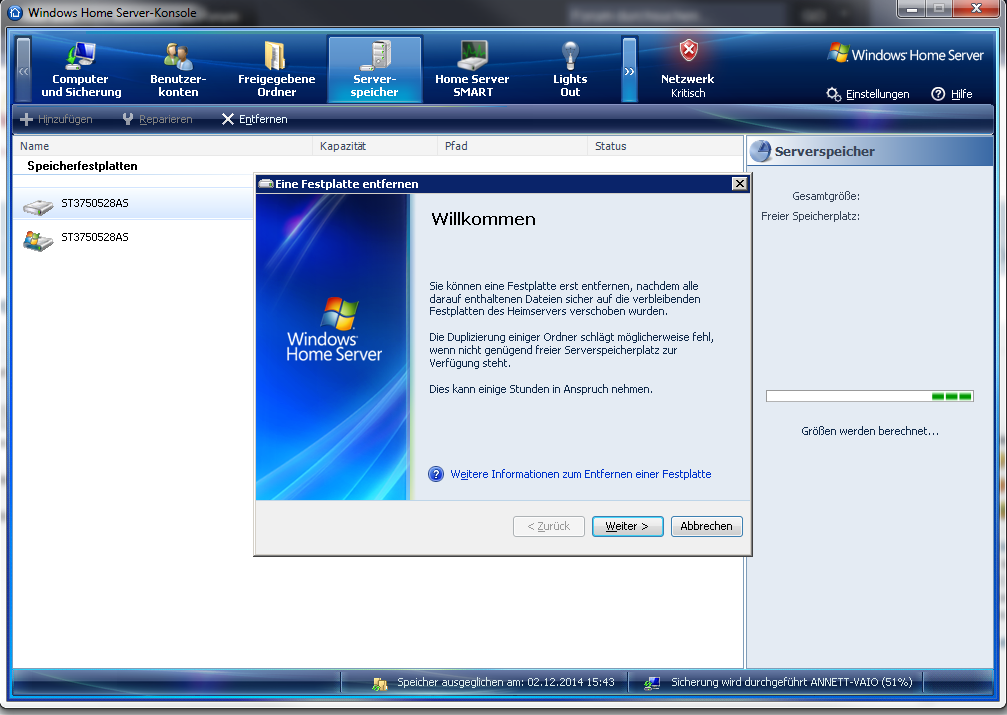Close the Eine Festplatte entfernen dialog

(x=740, y=184)
